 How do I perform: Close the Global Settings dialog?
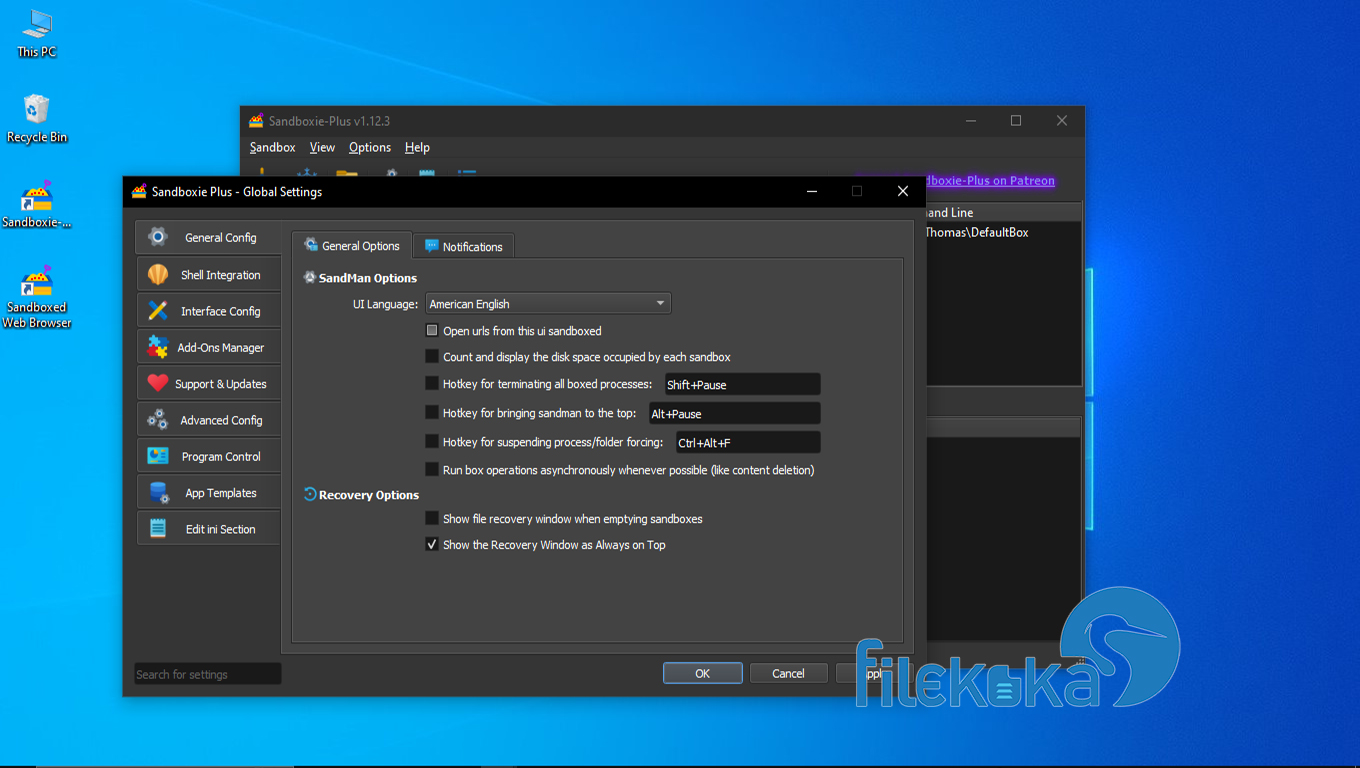pyautogui.click(x=902, y=191)
